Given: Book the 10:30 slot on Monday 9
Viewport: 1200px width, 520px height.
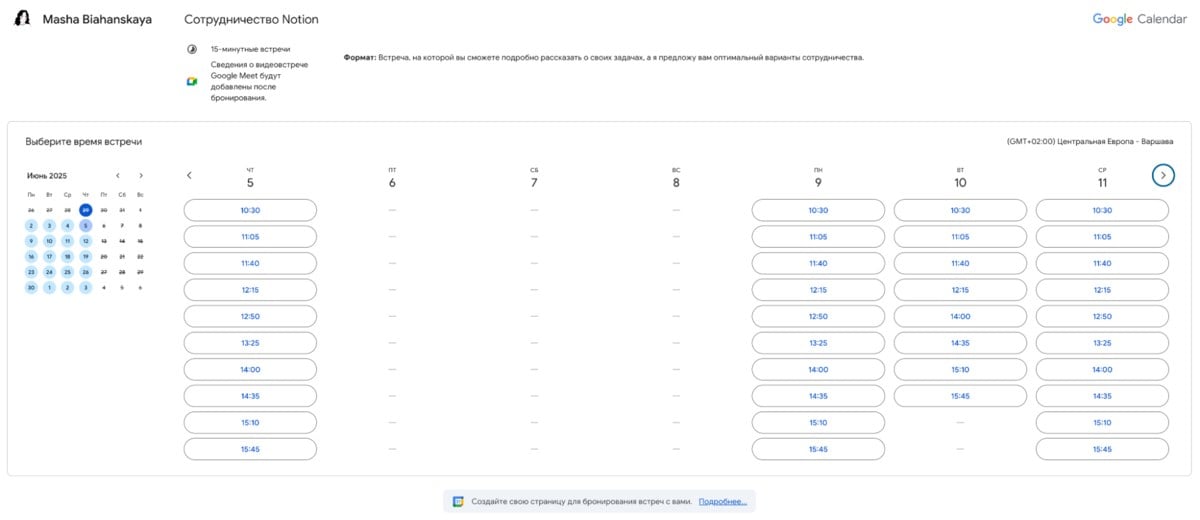Looking at the screenshot, I should pos(818,210).
